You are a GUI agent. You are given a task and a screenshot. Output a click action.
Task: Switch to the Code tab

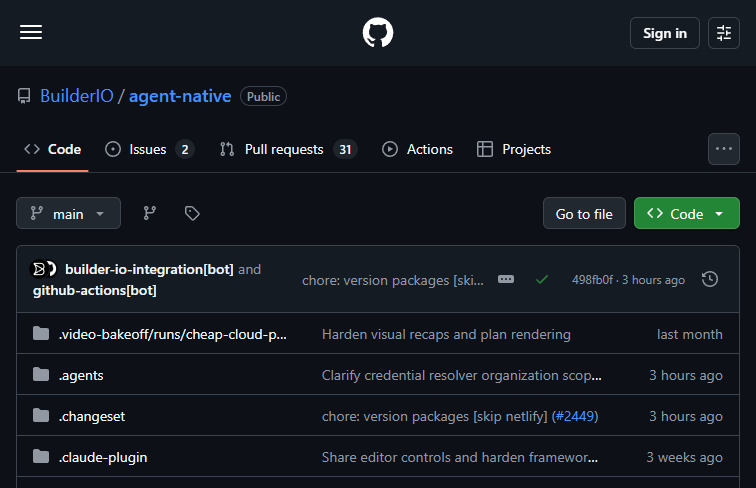[x=53, y=149]
